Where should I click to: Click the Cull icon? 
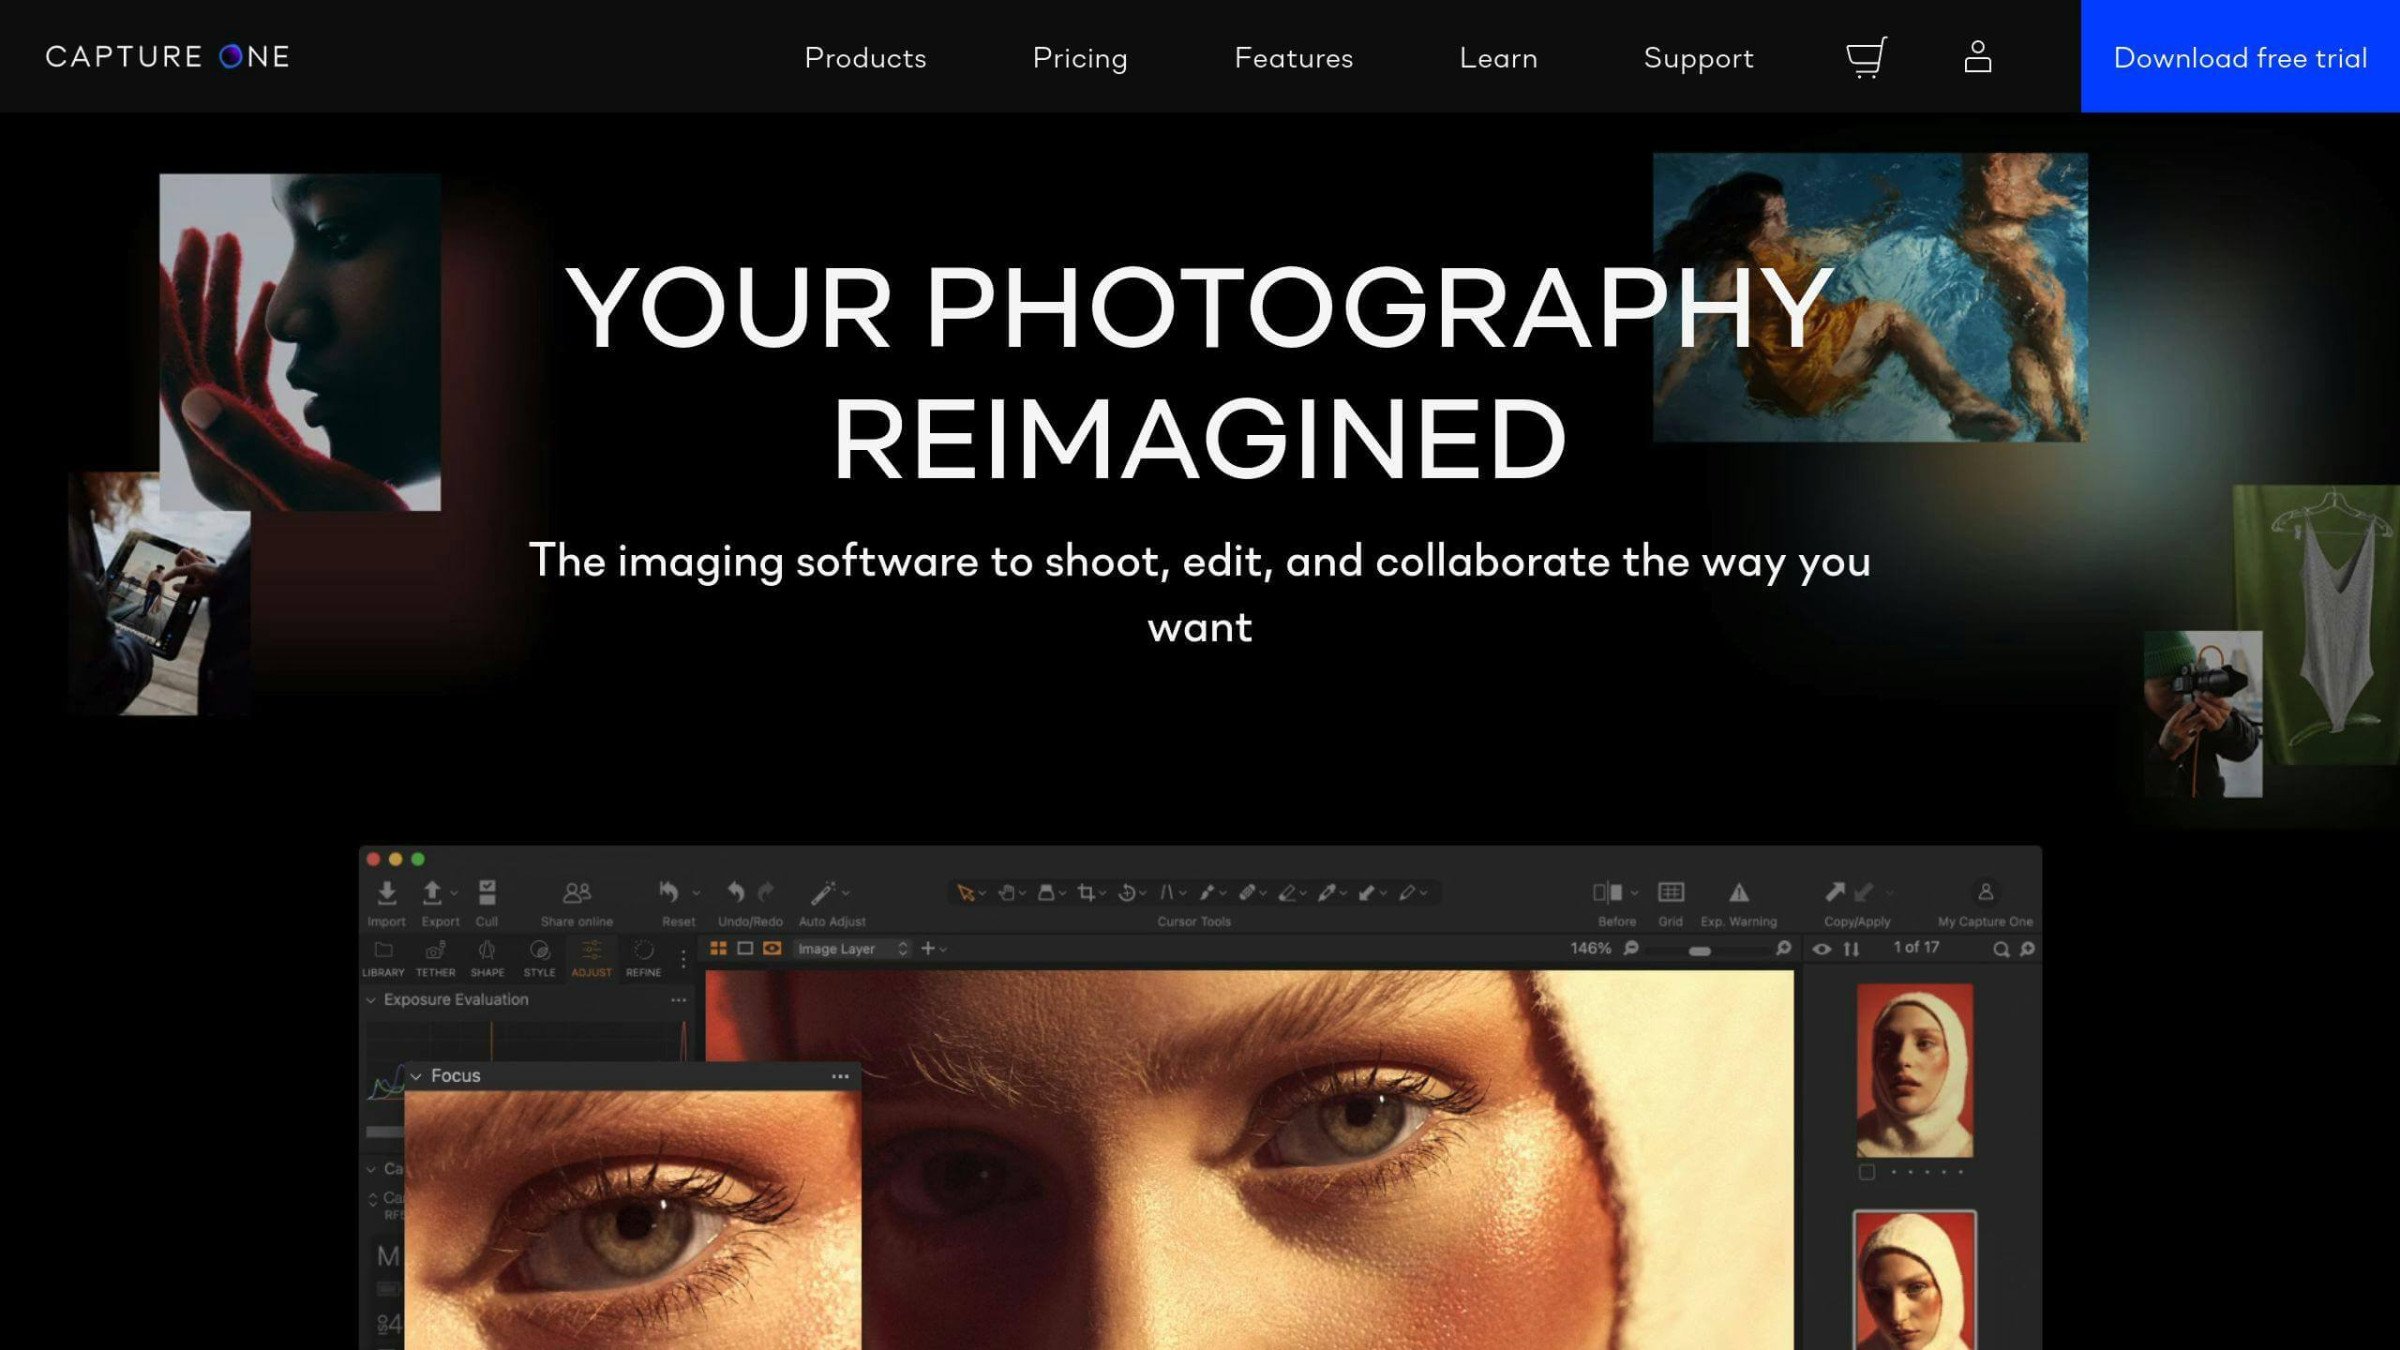[x=487, y=892]
